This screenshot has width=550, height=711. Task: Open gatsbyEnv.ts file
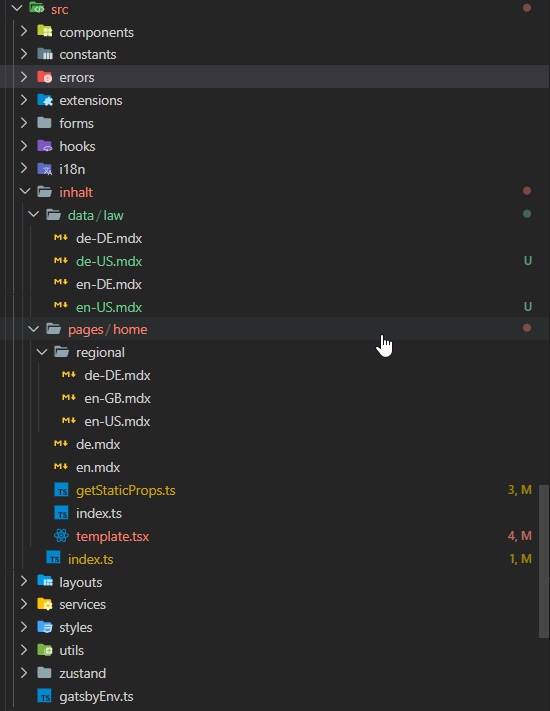point(96,696)
